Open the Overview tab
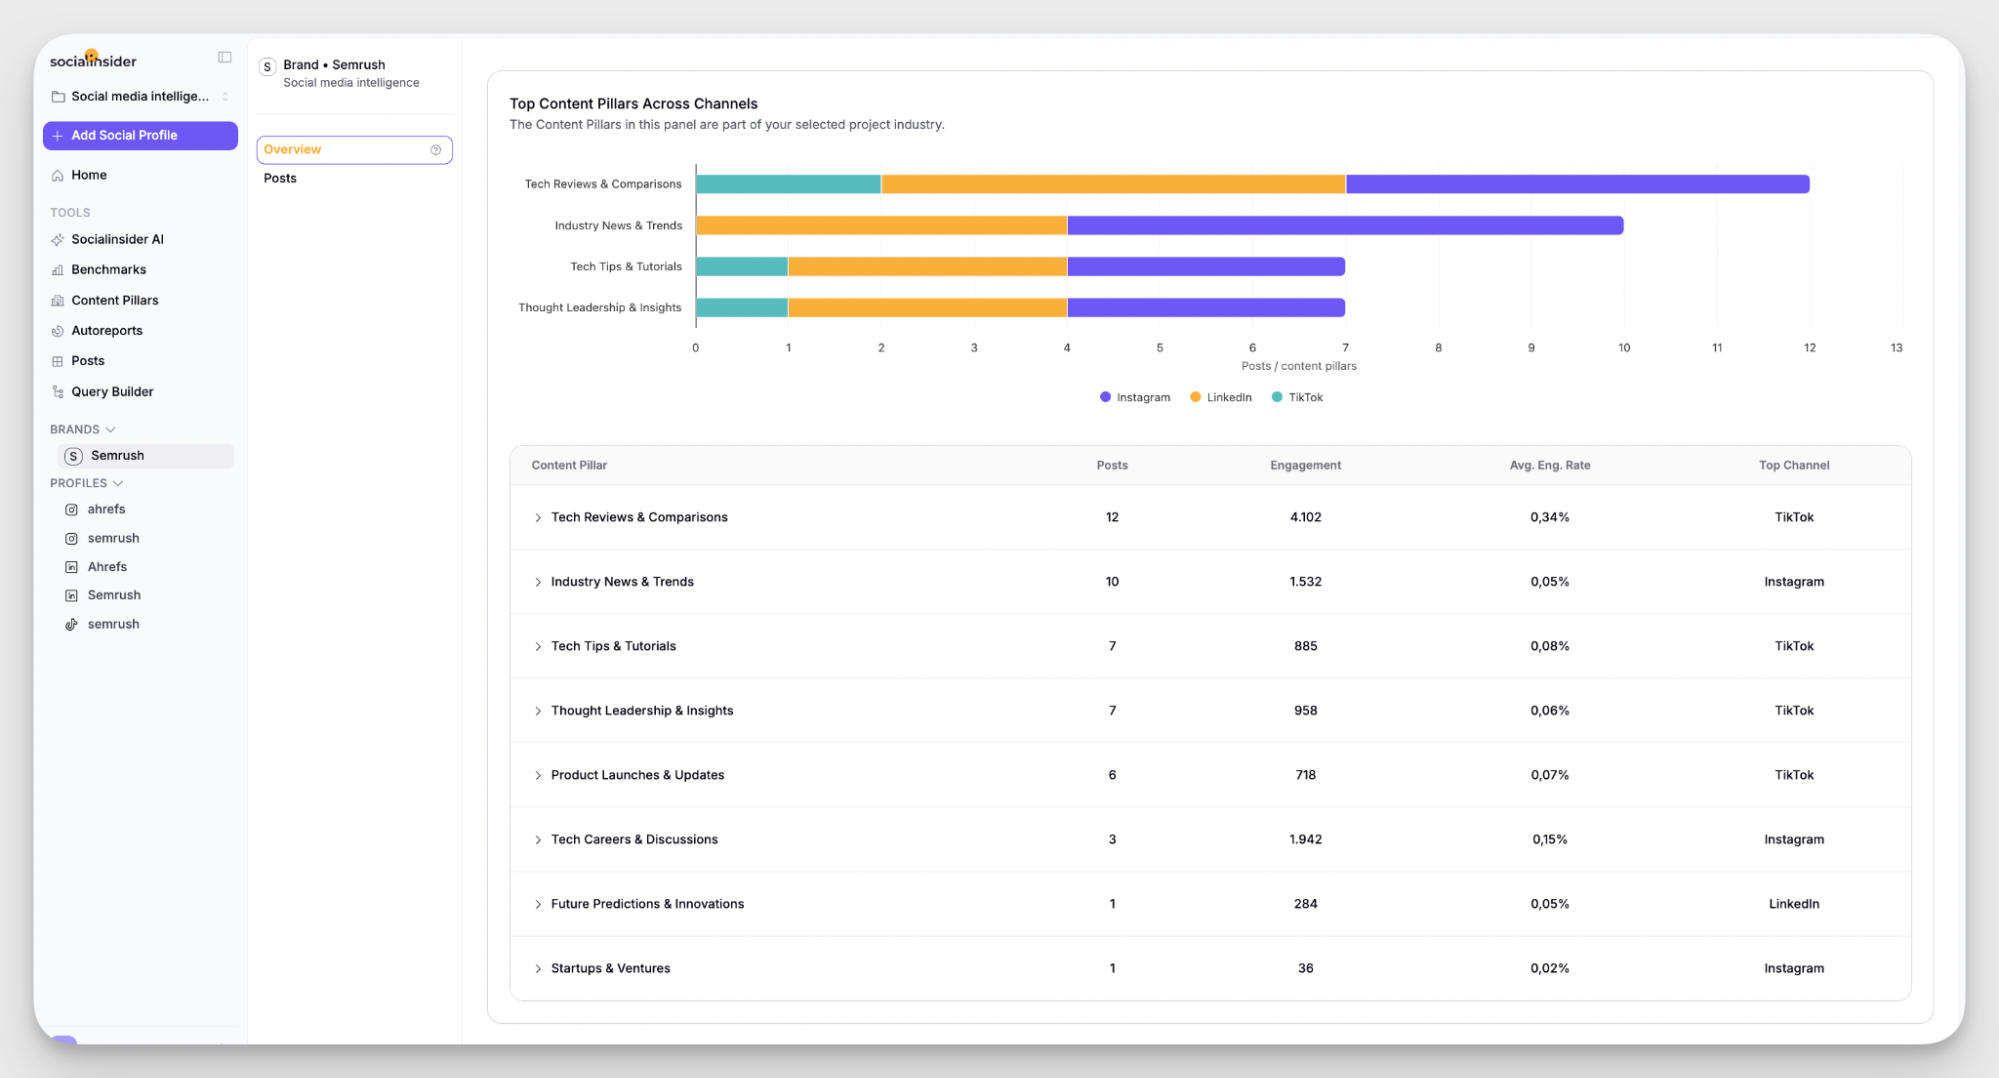 click(x=354, y=150)
